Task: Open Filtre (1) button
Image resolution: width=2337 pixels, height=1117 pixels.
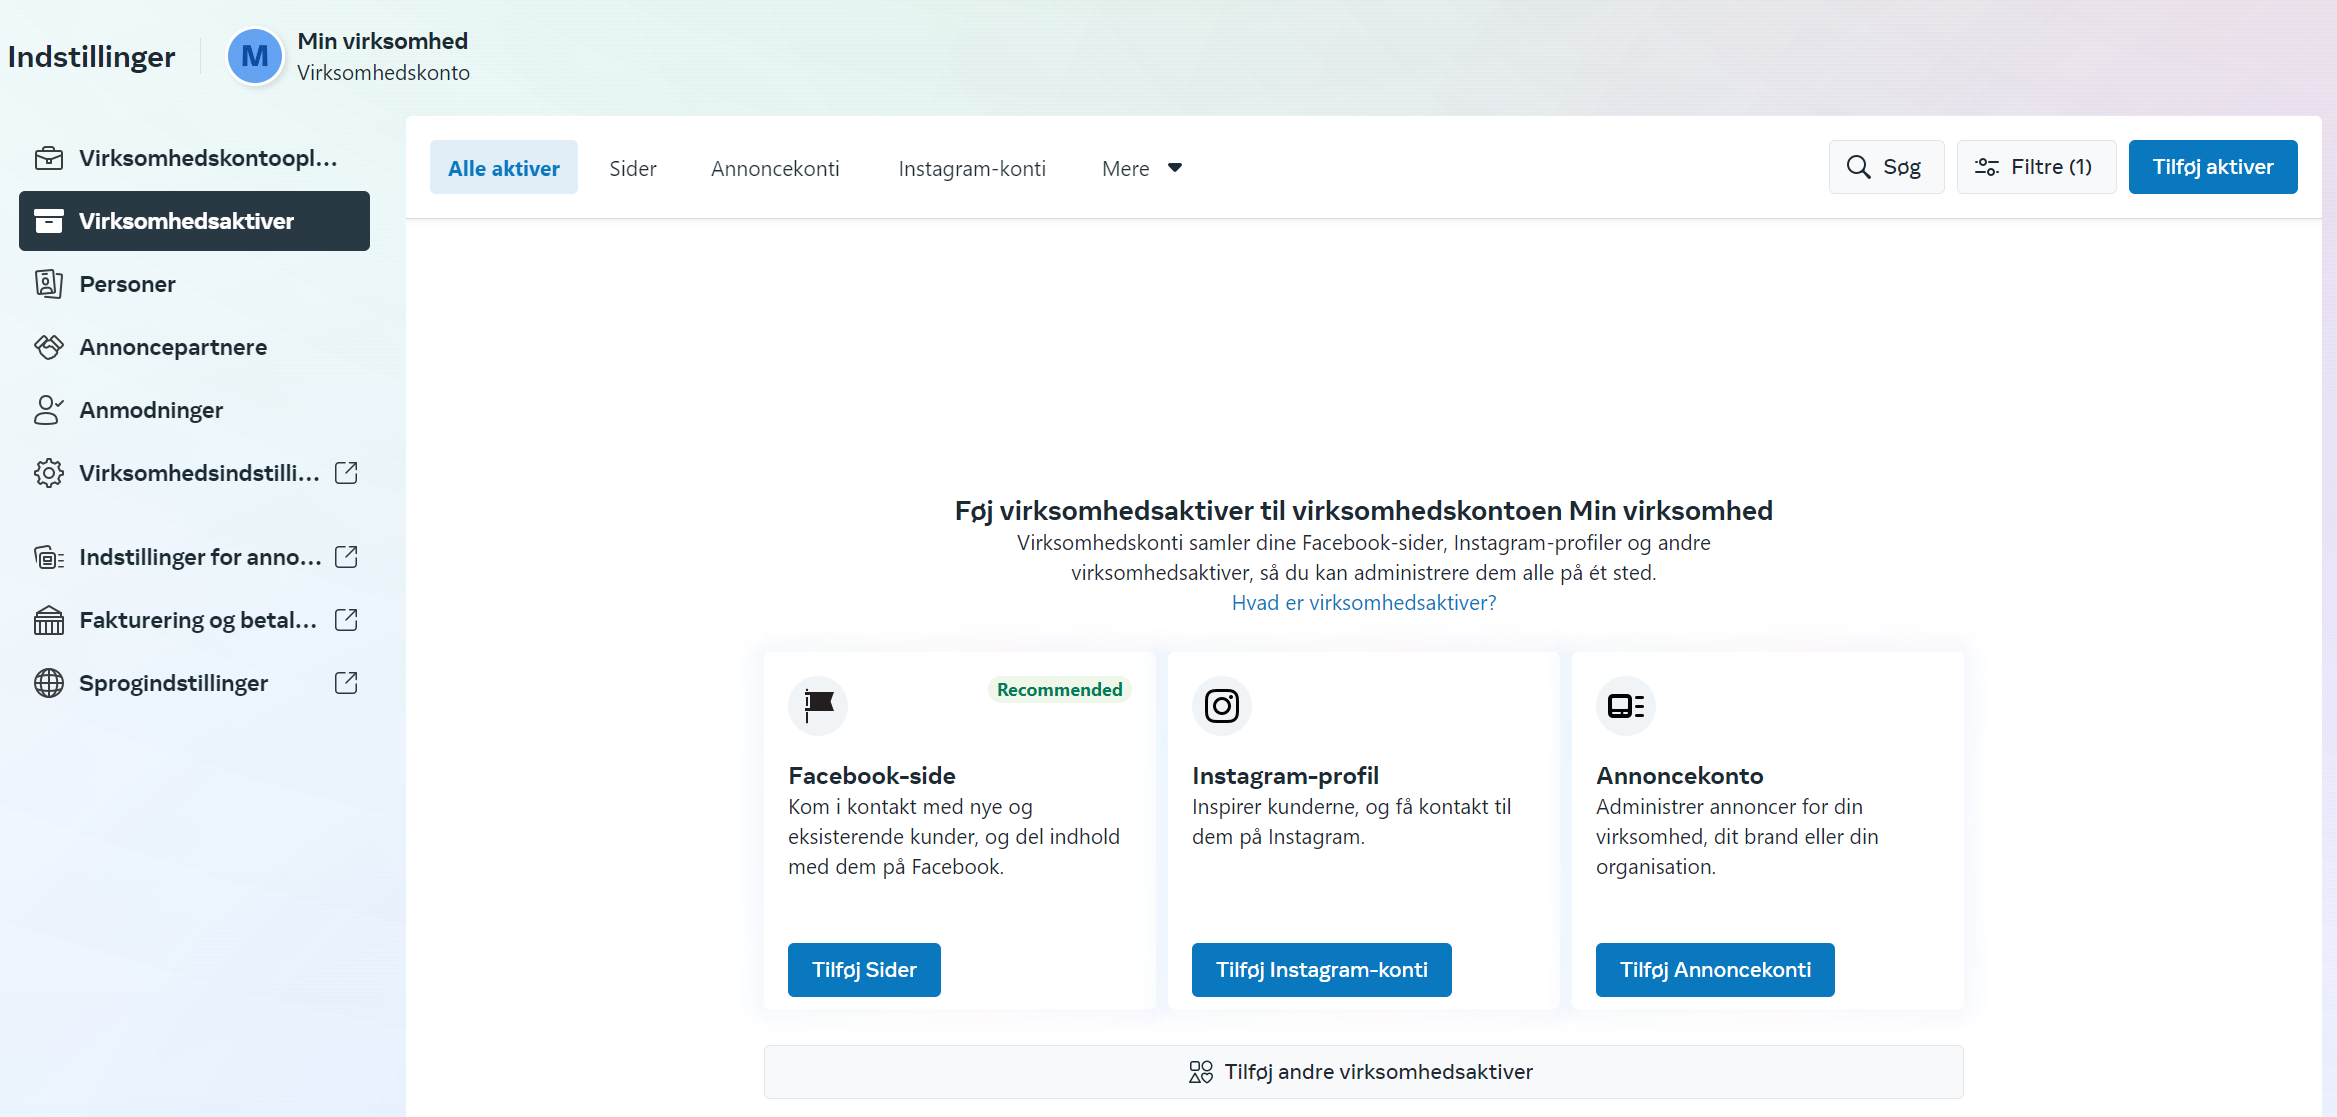Action: (2036, 167)
